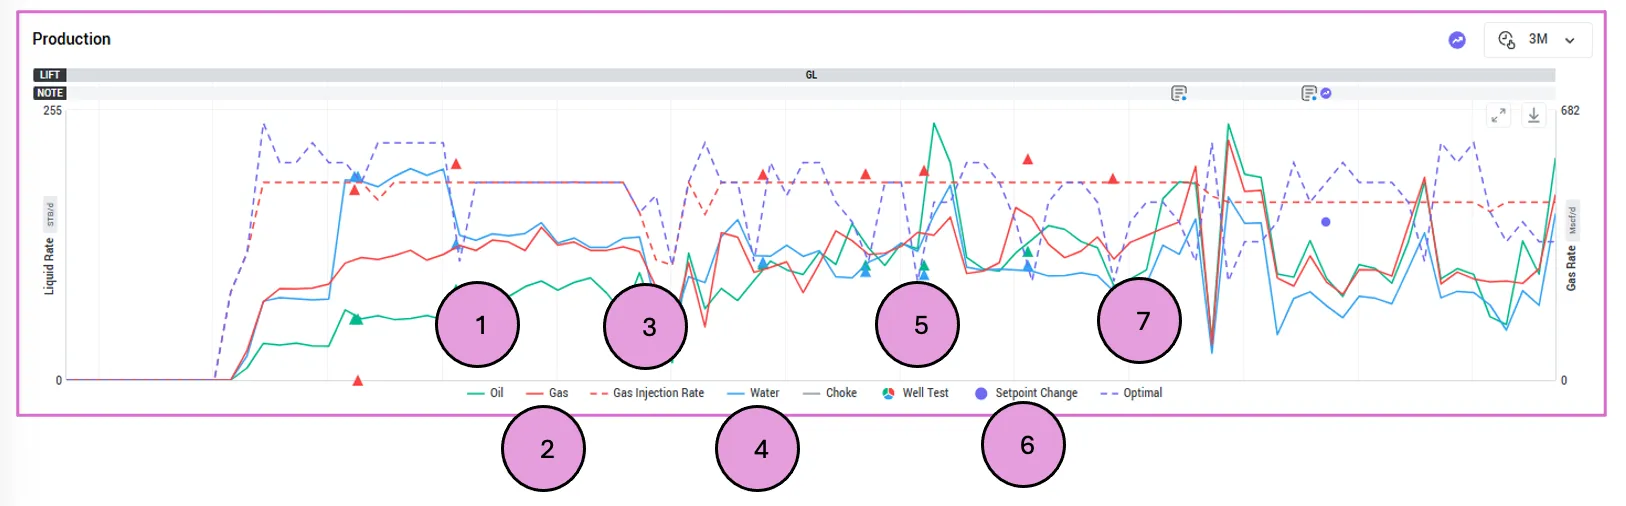
Task: Toggle the Gas Injection Rate series
Action: [x=647, y=393]
